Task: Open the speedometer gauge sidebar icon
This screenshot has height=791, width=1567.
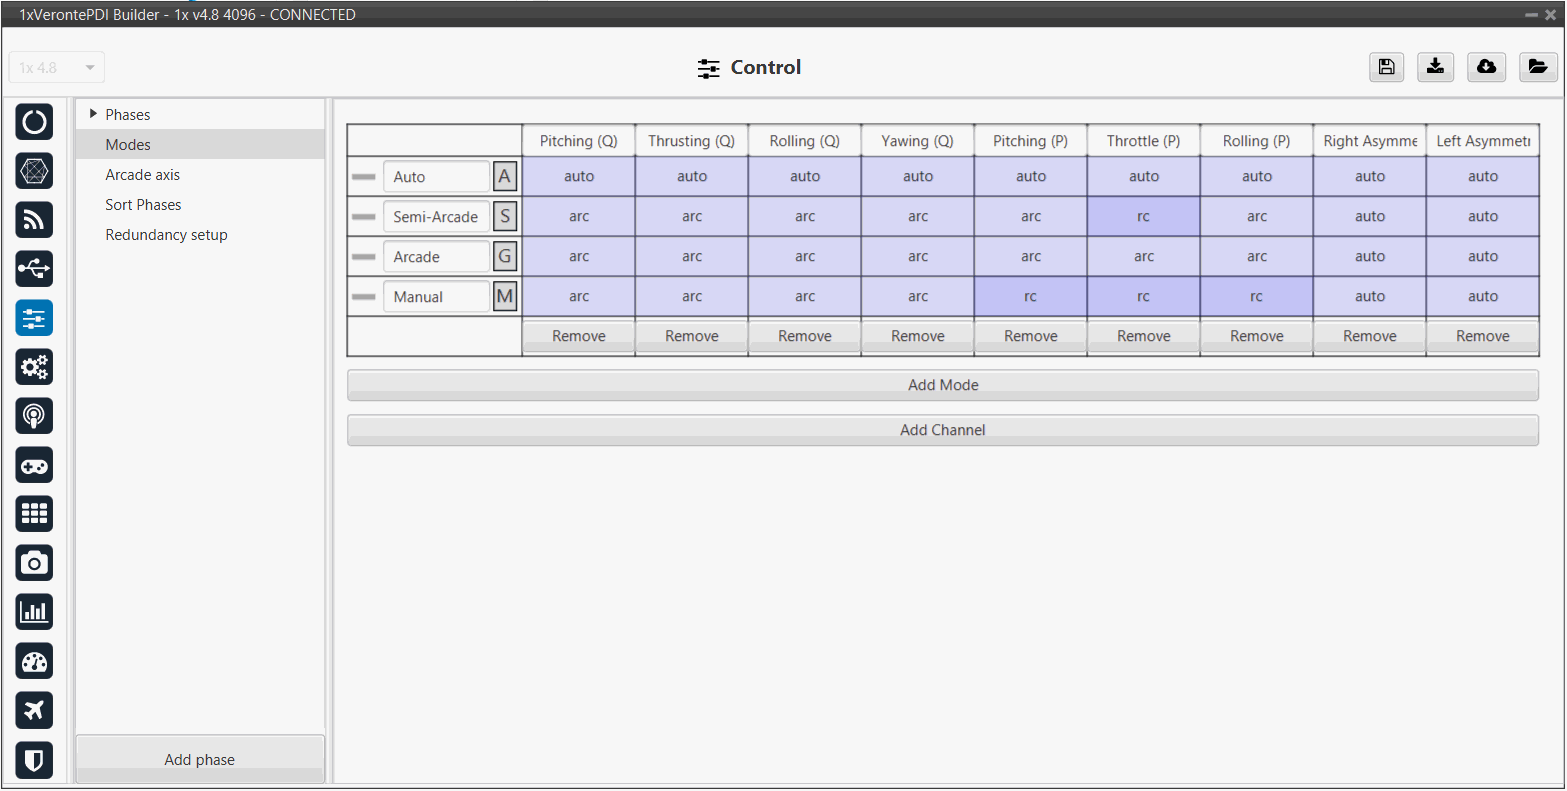Action: 34,661
